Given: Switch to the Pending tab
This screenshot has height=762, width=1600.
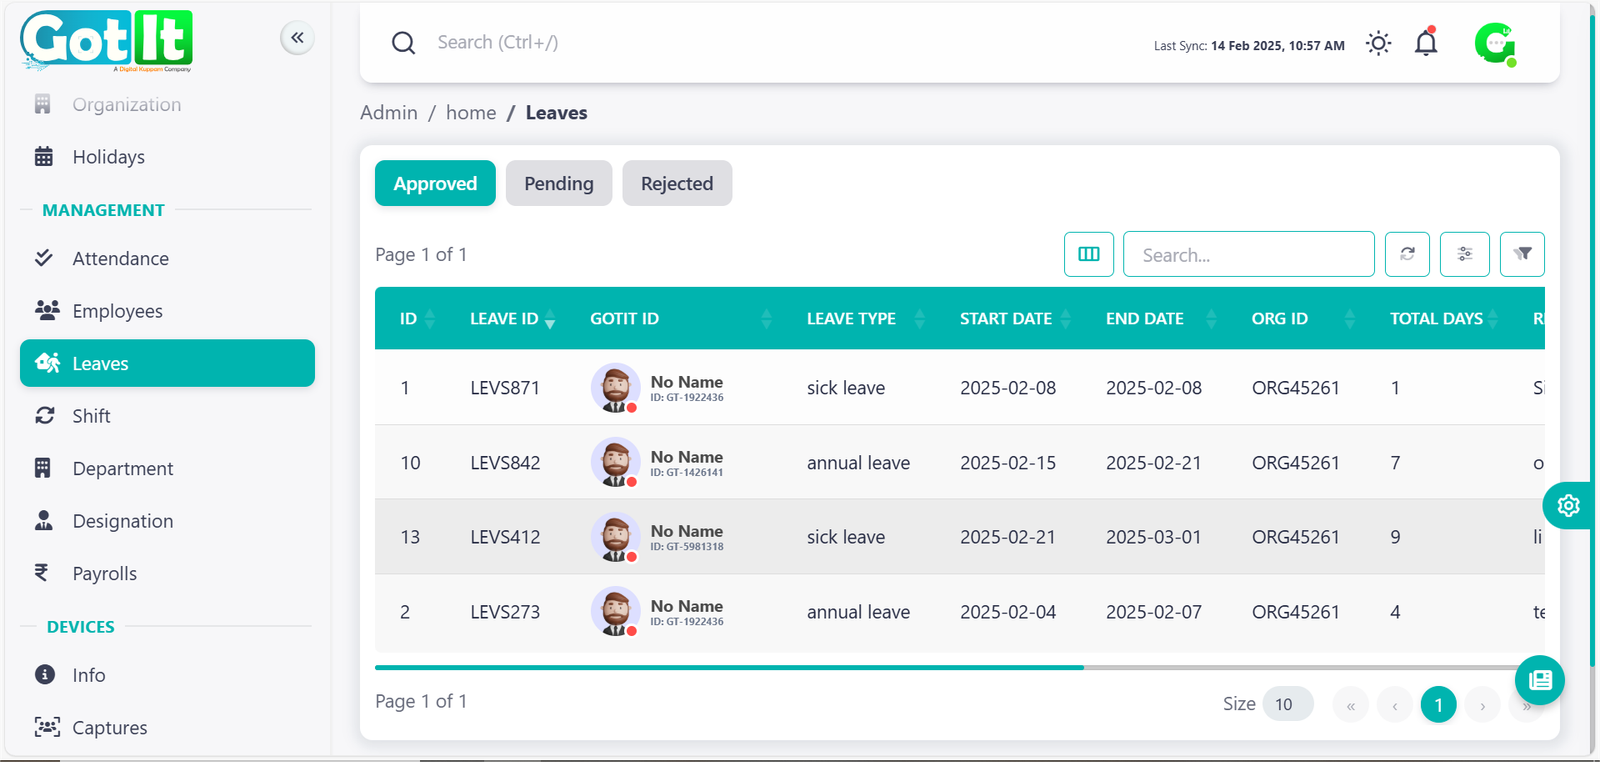Looking at the screenshot, I should tap(558, 183).
